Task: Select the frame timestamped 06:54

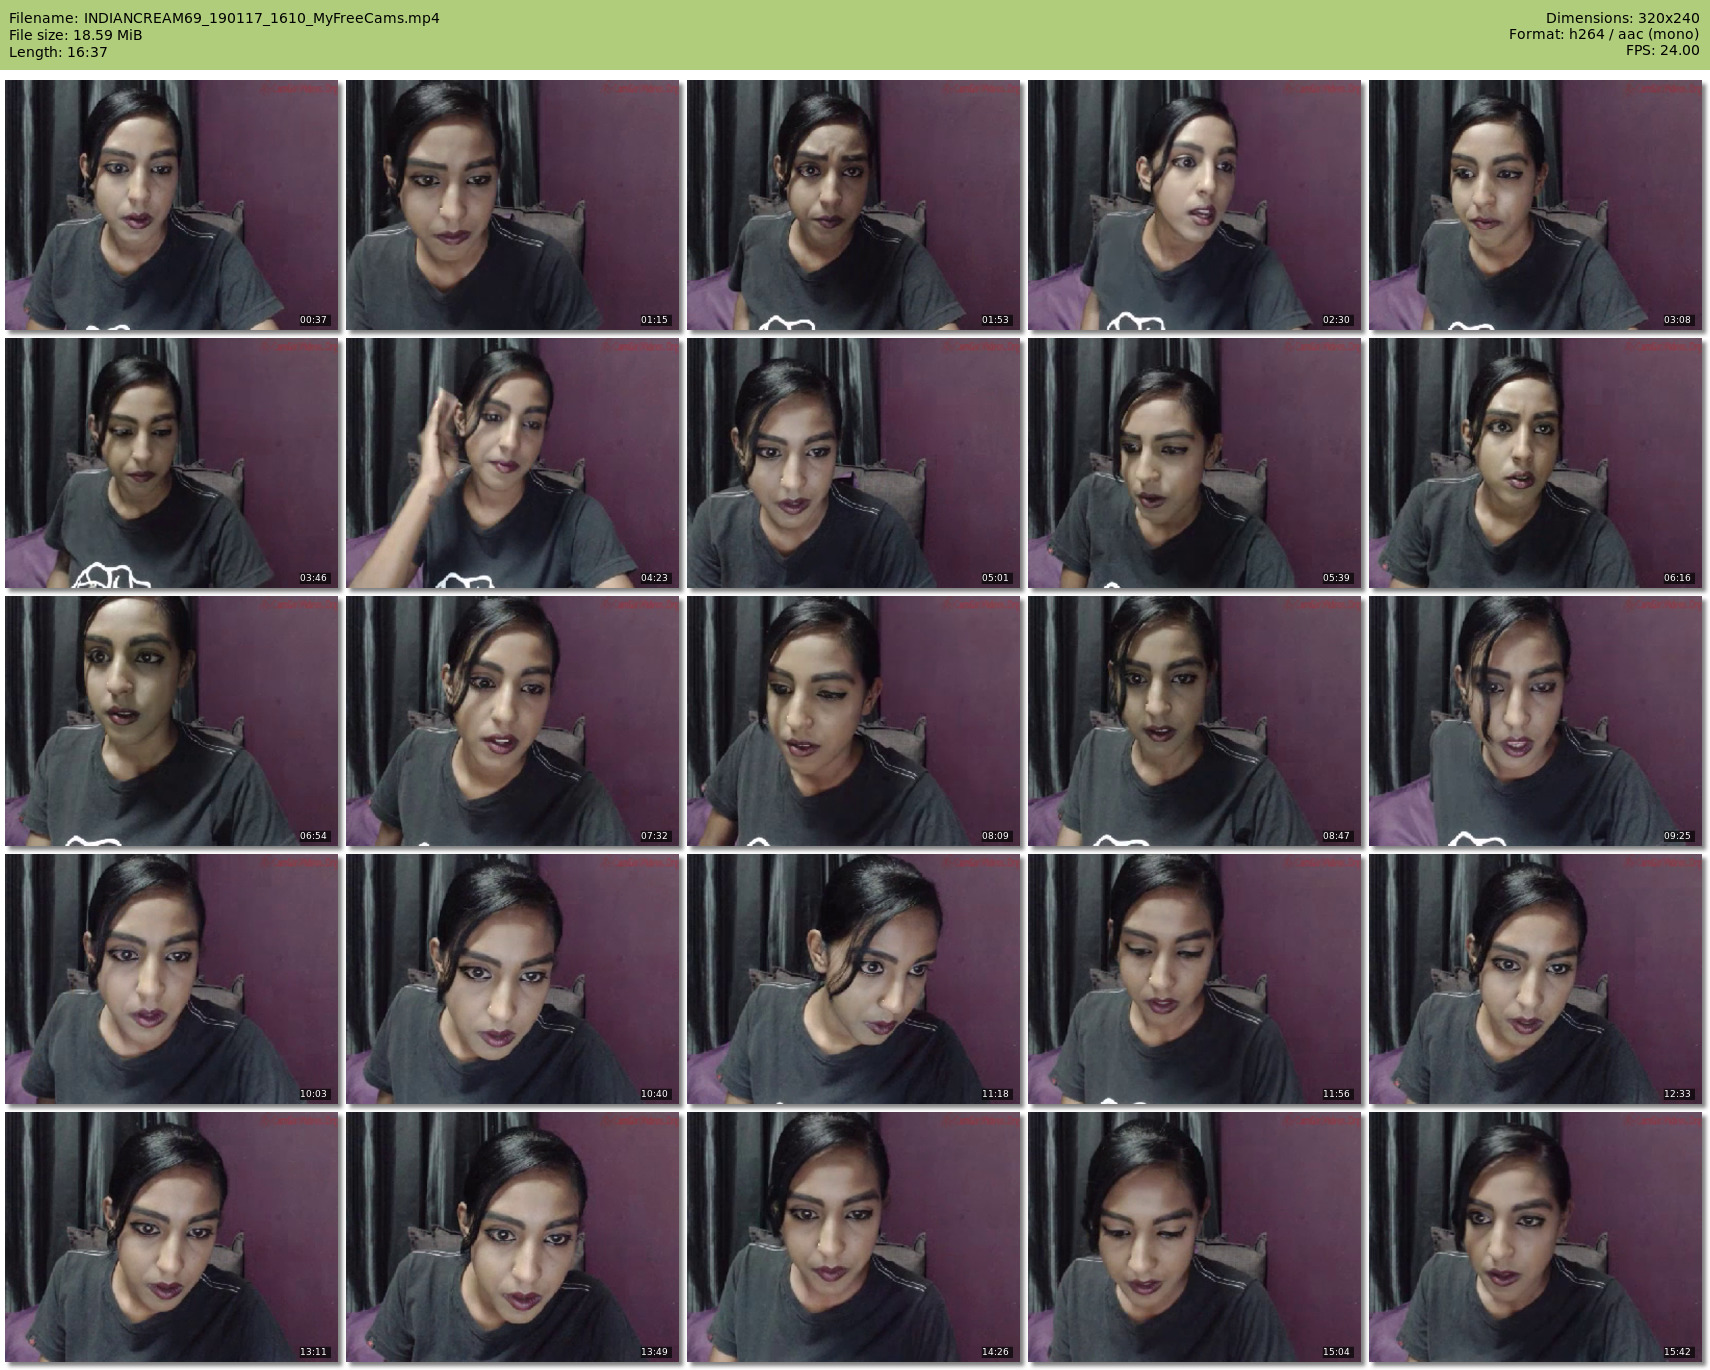Action: click(x=171, y=721)
